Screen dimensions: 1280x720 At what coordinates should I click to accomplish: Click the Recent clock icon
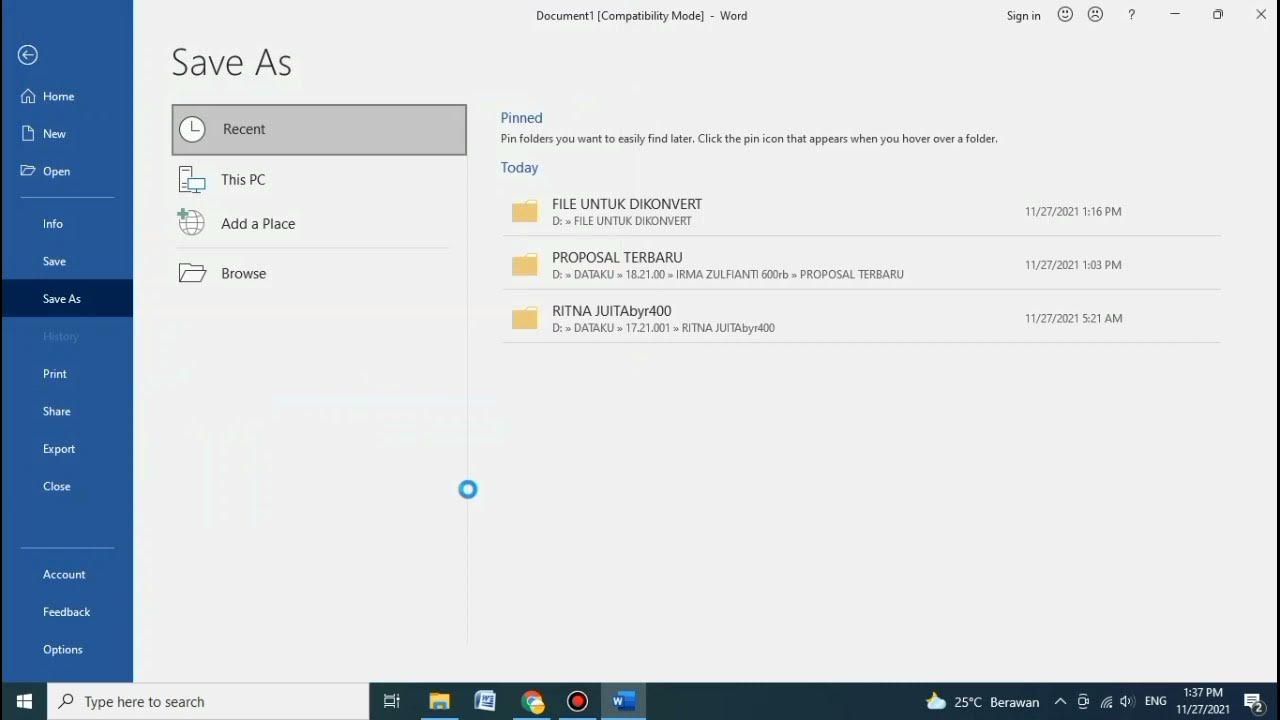(192, 129)
